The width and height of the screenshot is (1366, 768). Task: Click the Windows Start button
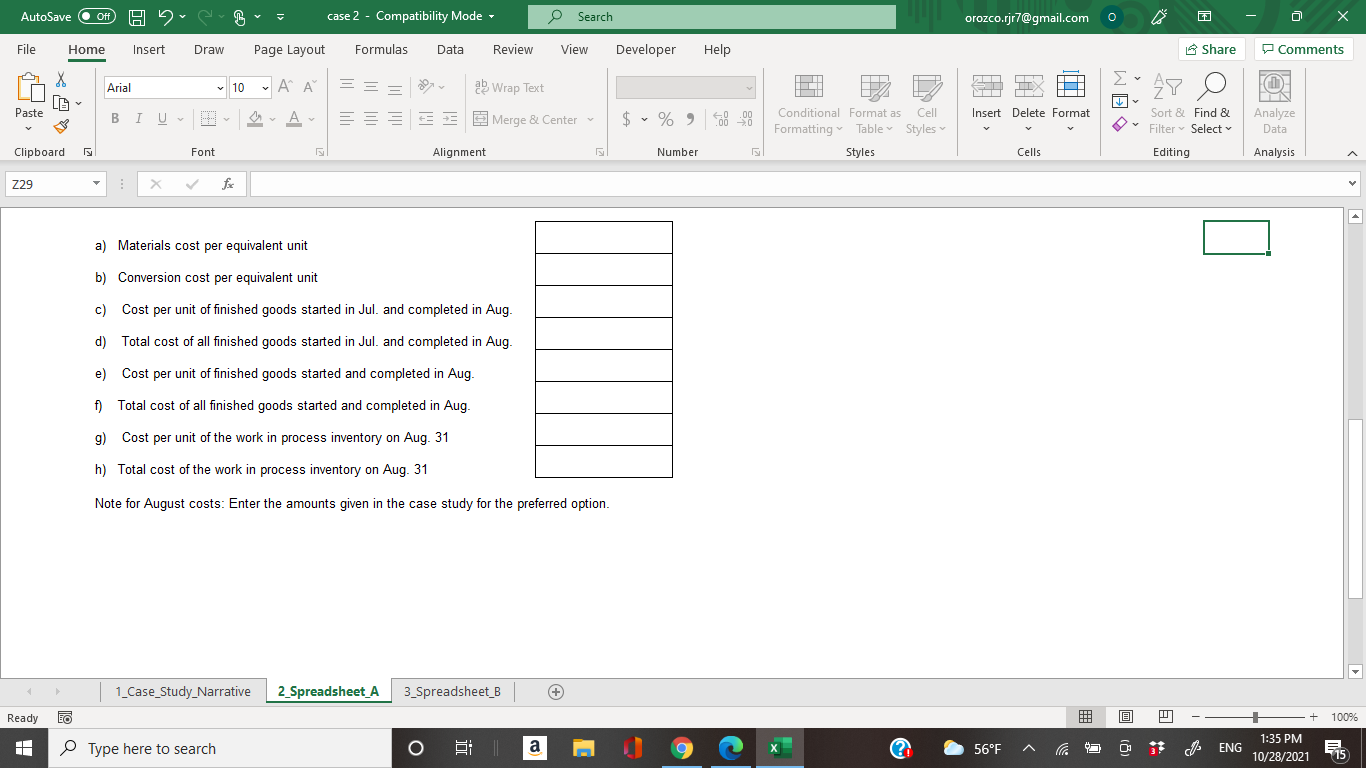[x=24, y=749]
